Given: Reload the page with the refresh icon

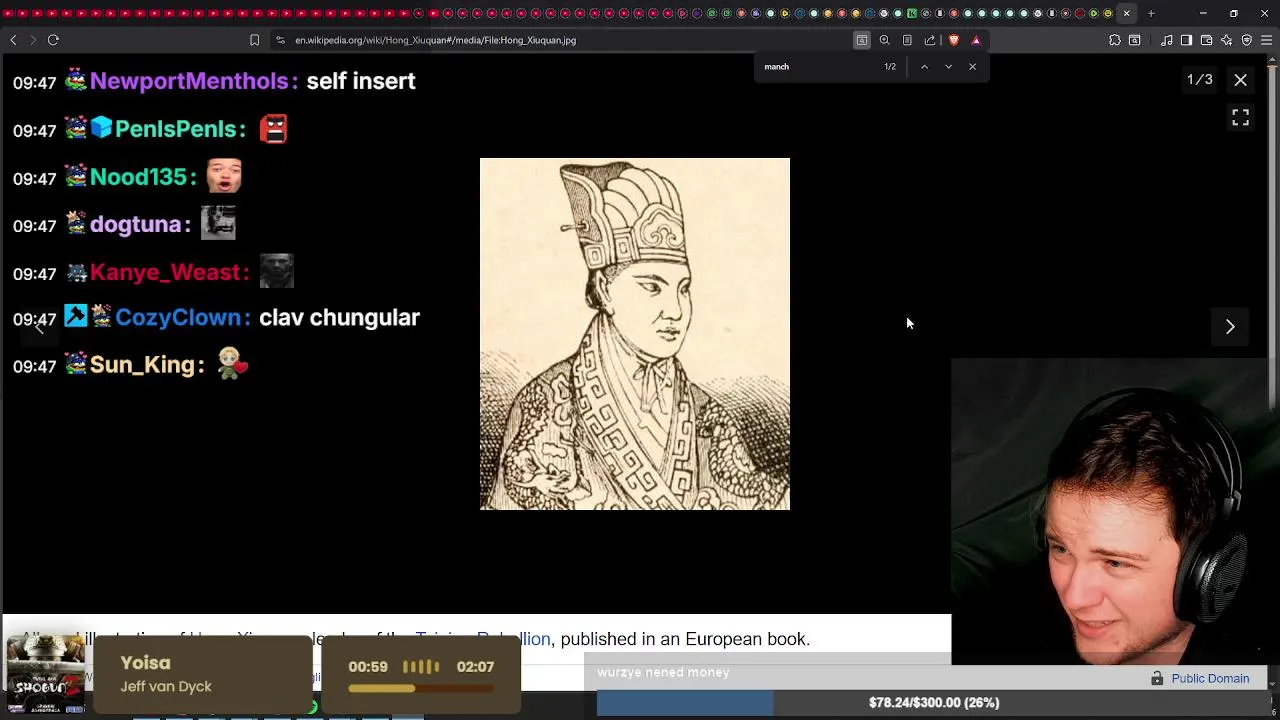Looking at the screenshot, I should point(53,40).
